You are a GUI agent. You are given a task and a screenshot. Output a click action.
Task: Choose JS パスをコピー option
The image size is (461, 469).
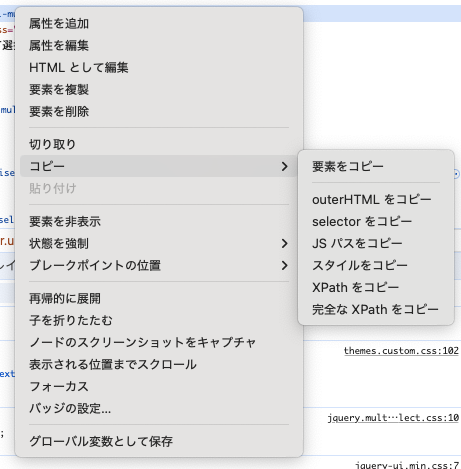pyautogui.click(x=376, y=244)
